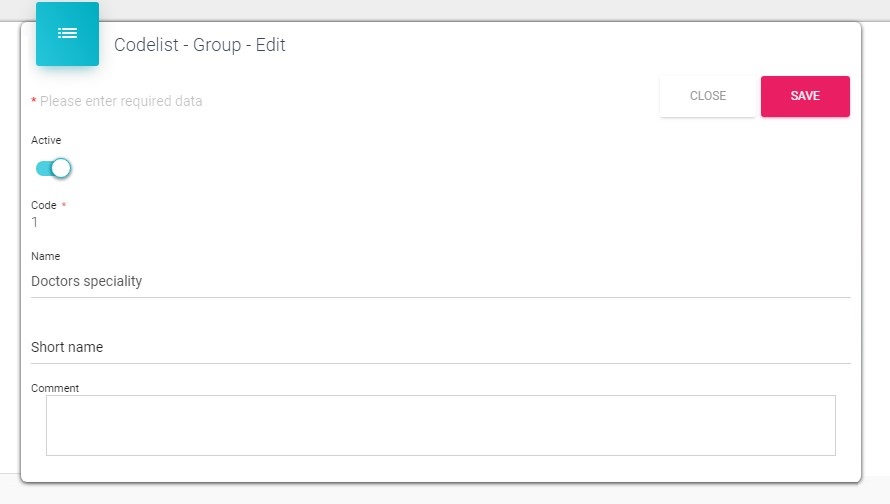Toggle the Active switch off

click(53, 168)
